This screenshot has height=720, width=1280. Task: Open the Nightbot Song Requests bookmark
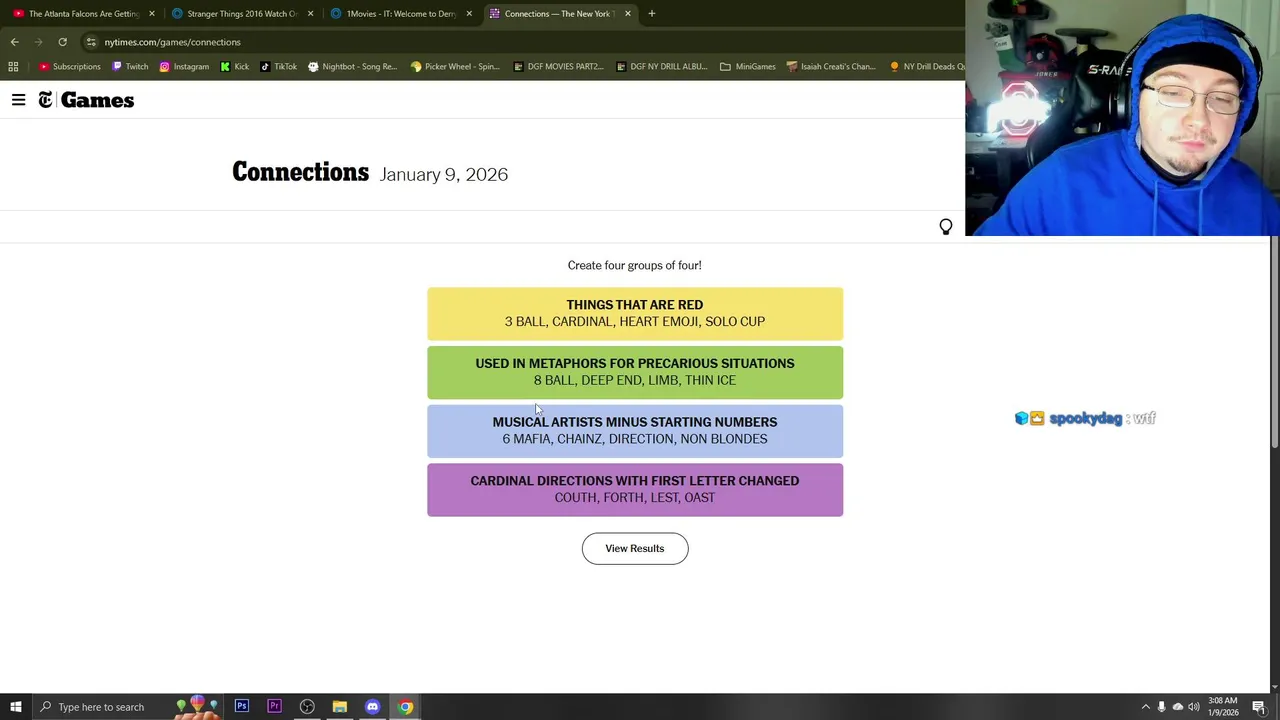point(352,67)
